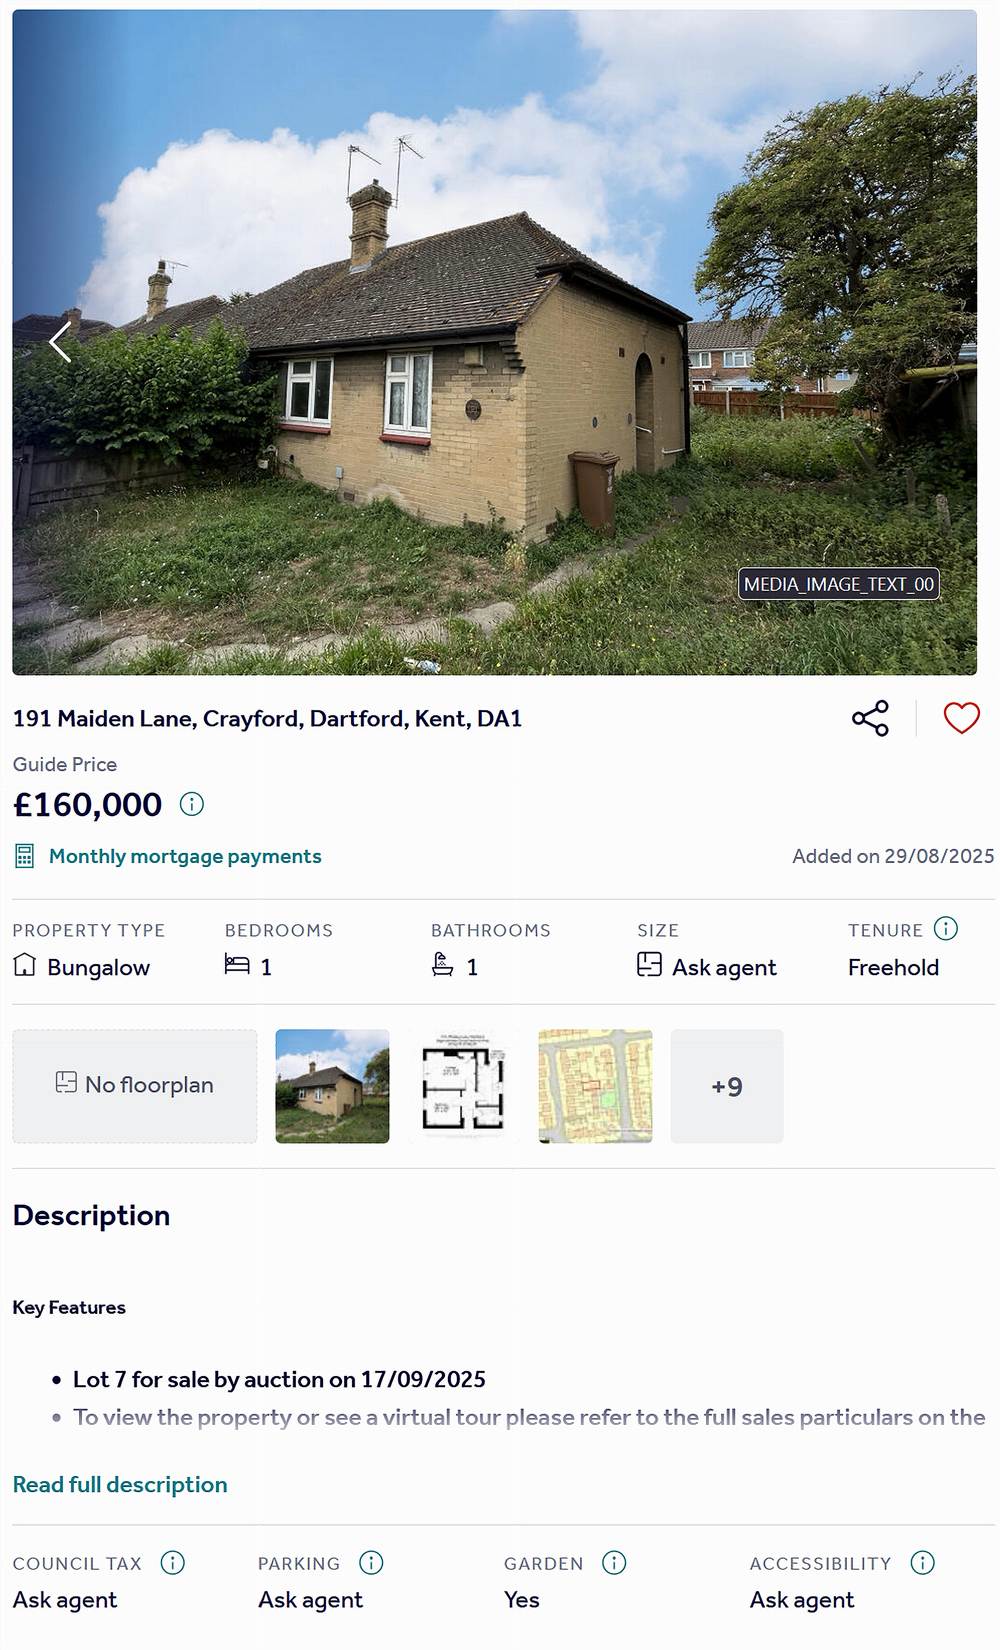Screen dimensions: 1000x1650
Task: Click the mortgage calculator icon
Action: (x=25, y=856)
